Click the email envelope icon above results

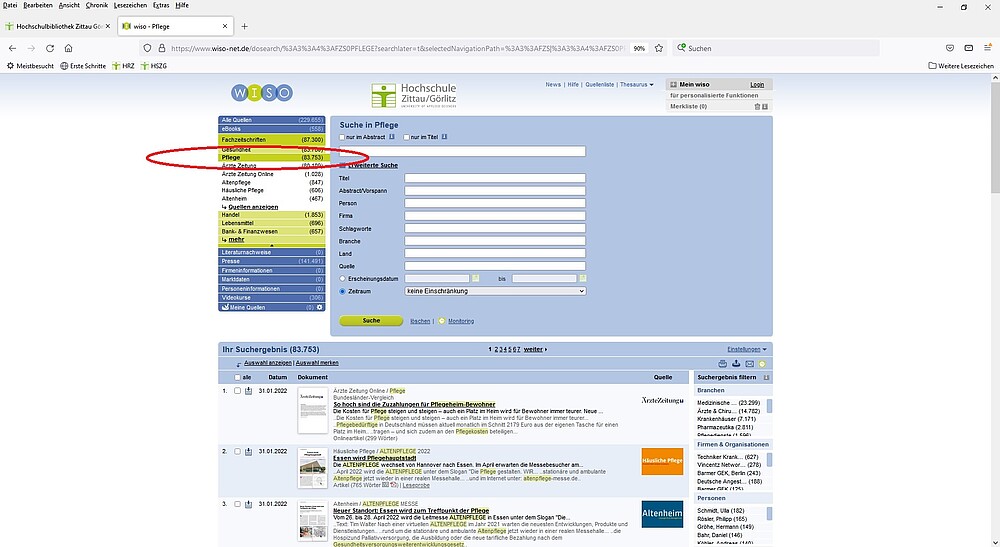coord(749,364)
